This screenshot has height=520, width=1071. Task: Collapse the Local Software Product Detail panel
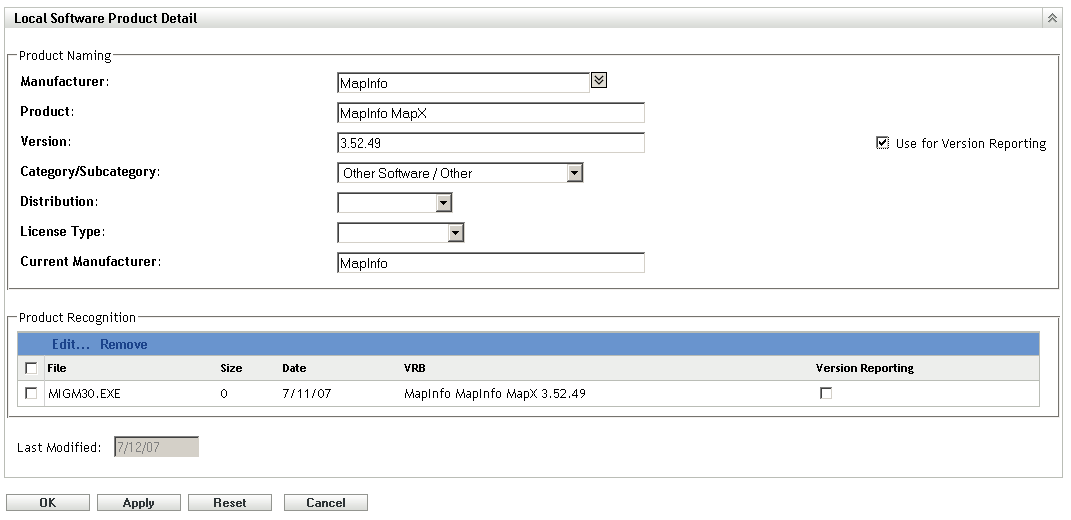pos(1052,18)
